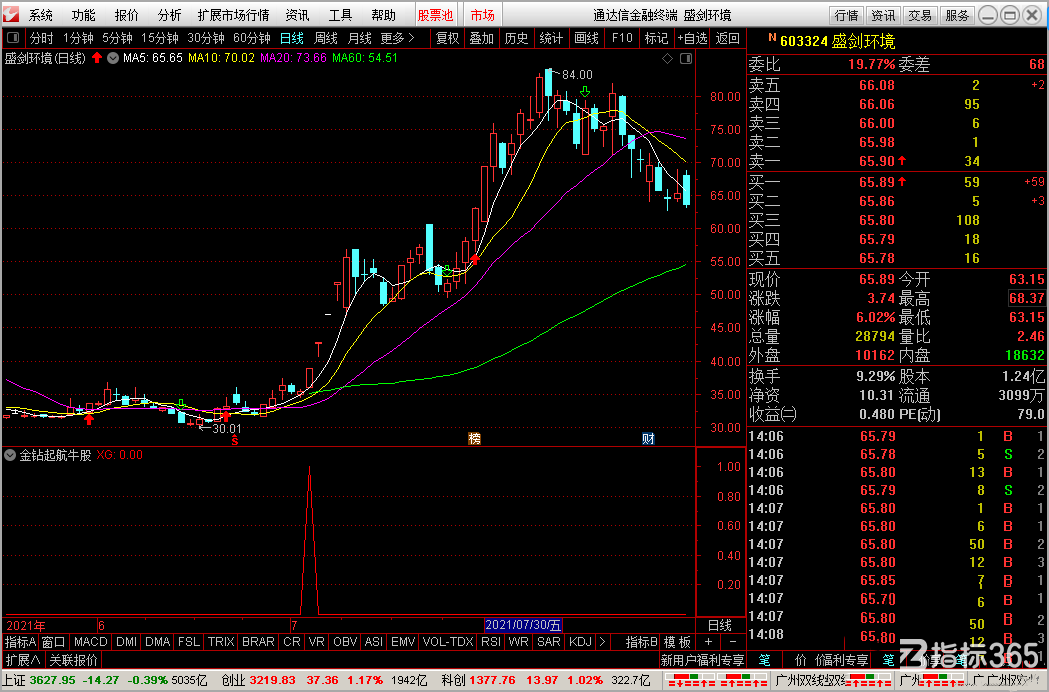Screen dimensions: 1049x692
Task: Click the 行情 button in title bar
Action: click(847, 15)
